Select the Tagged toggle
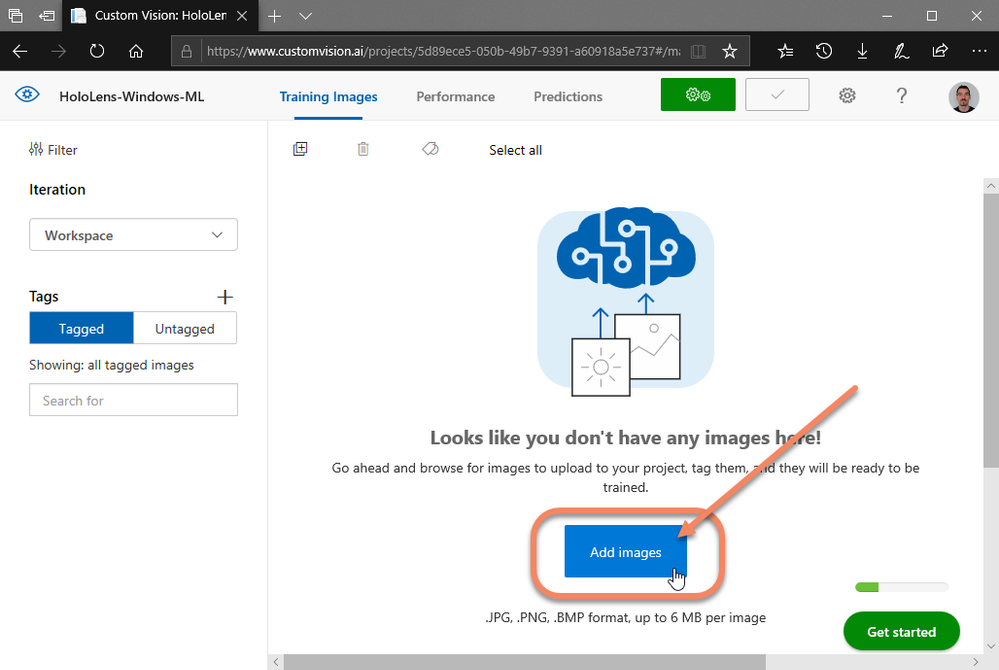The width and height of the screenshot is (999, 670). click(x=82, y=329)
